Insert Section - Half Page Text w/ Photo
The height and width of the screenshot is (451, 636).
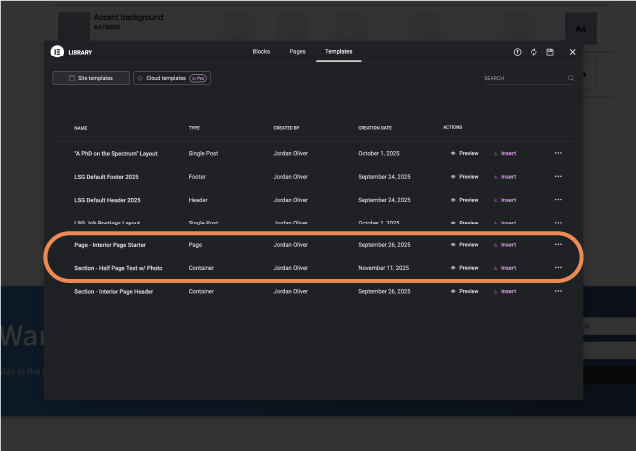point(504,268)
